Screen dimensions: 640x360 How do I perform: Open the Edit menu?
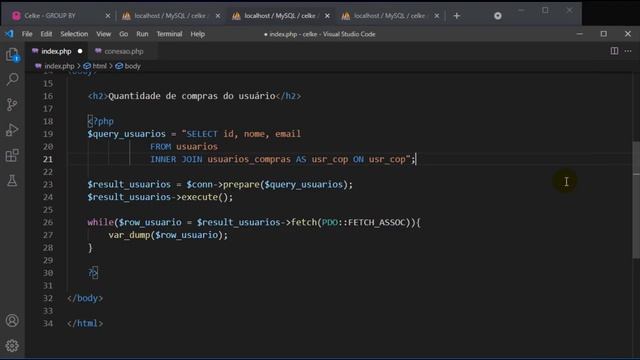(x=46, y=34)
